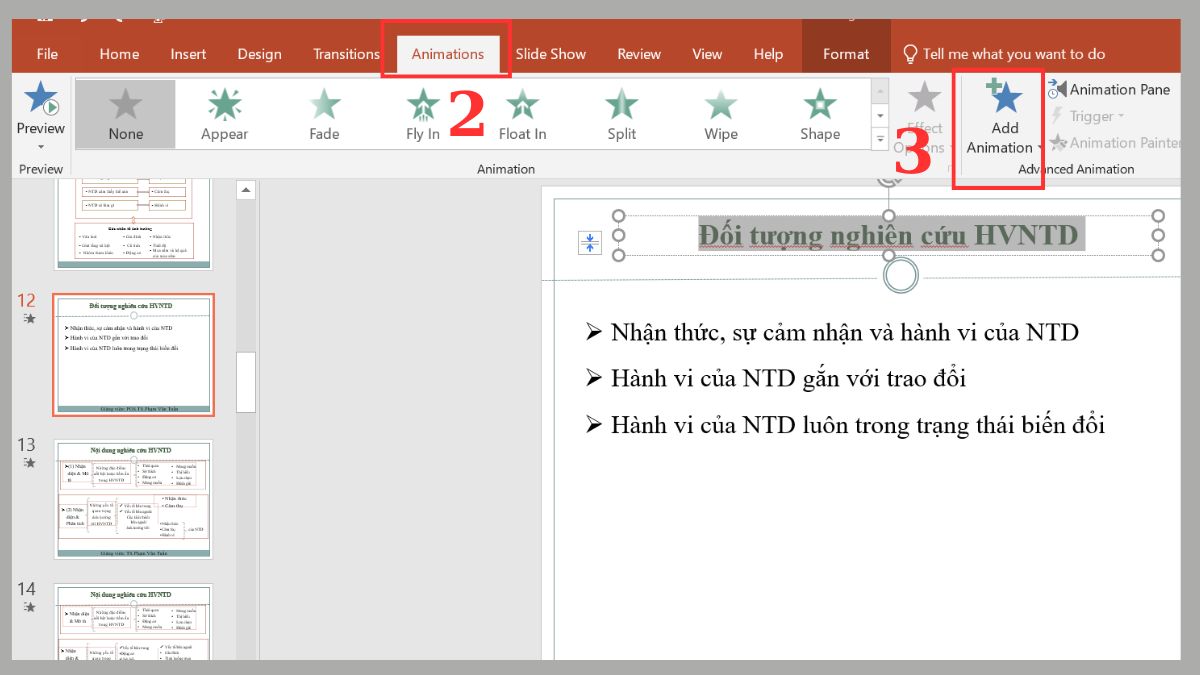Select the Appear animation effect
1200x675 pixels.
point(222,113)
